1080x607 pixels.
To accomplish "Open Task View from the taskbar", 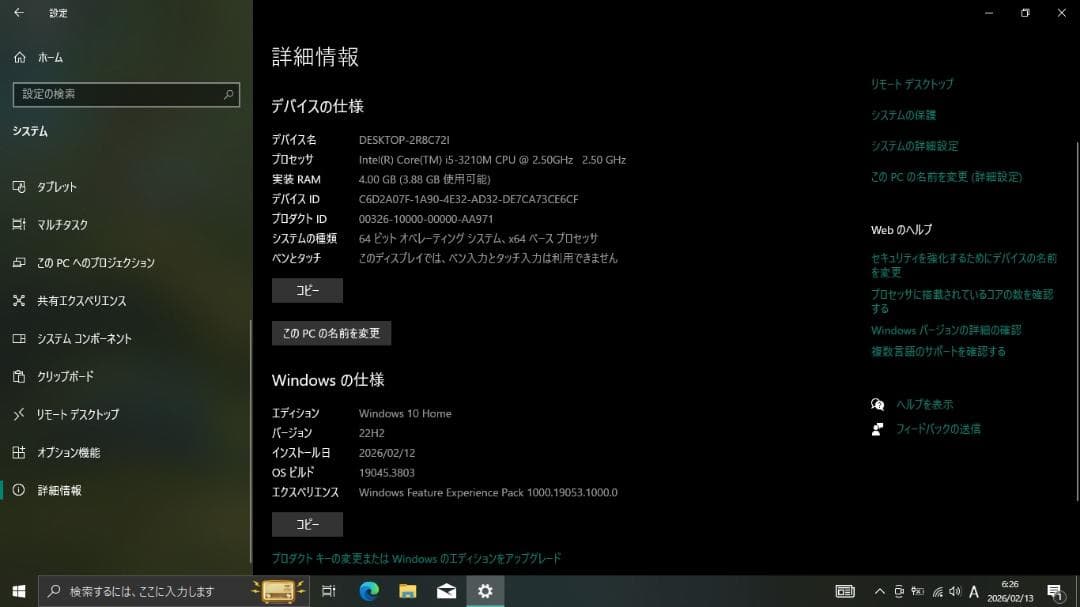I will pos(329,590).
